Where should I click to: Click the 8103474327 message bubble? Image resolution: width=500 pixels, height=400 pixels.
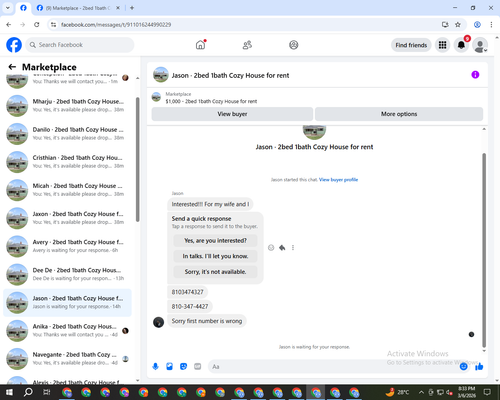click(187, 292)
